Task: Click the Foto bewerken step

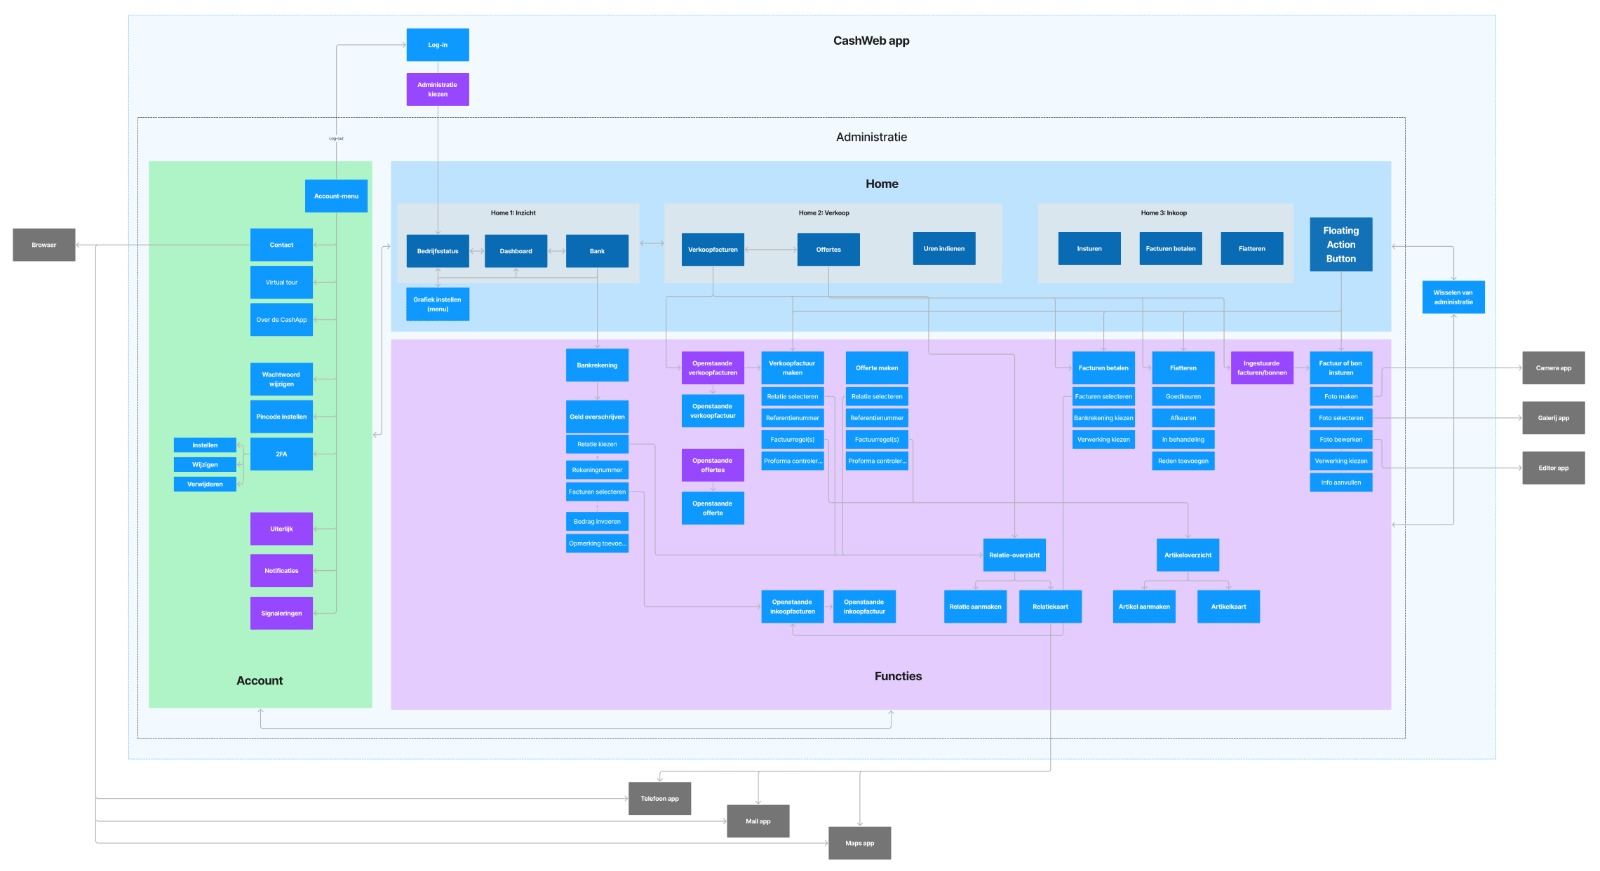Action: [1341, 440]
